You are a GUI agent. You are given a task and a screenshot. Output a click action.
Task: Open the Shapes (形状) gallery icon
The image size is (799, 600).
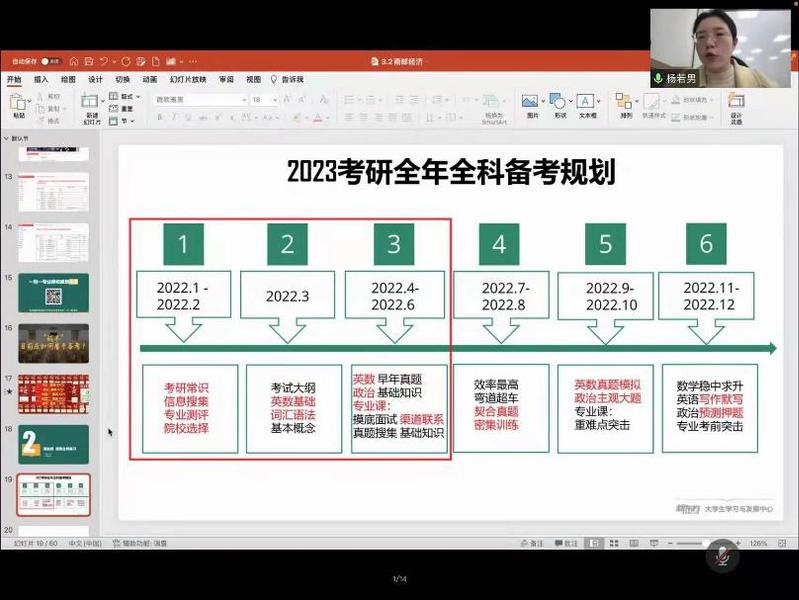559,103
